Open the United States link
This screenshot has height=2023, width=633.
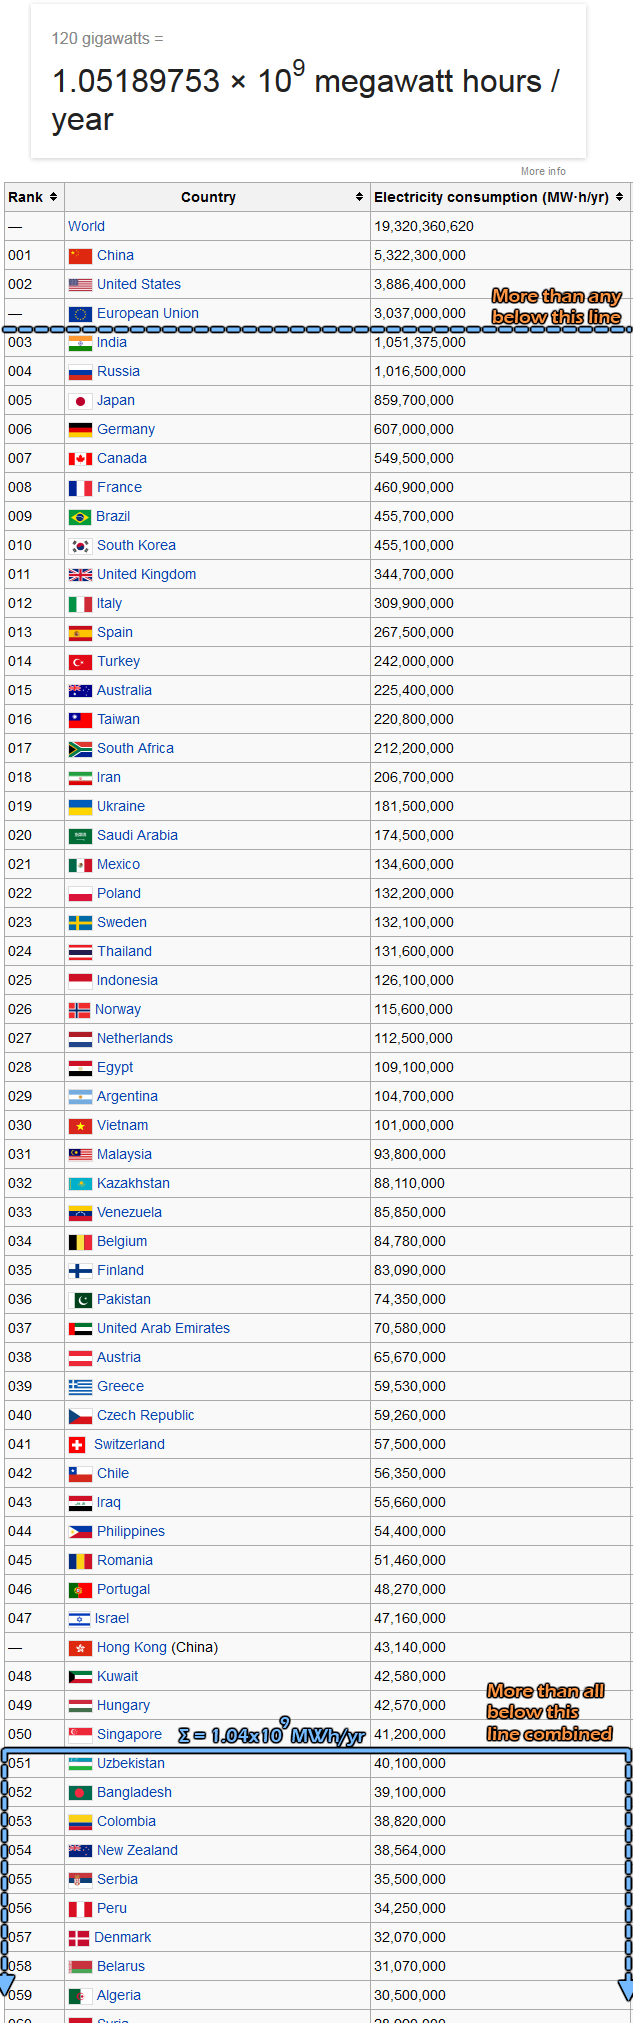[139, 285]
